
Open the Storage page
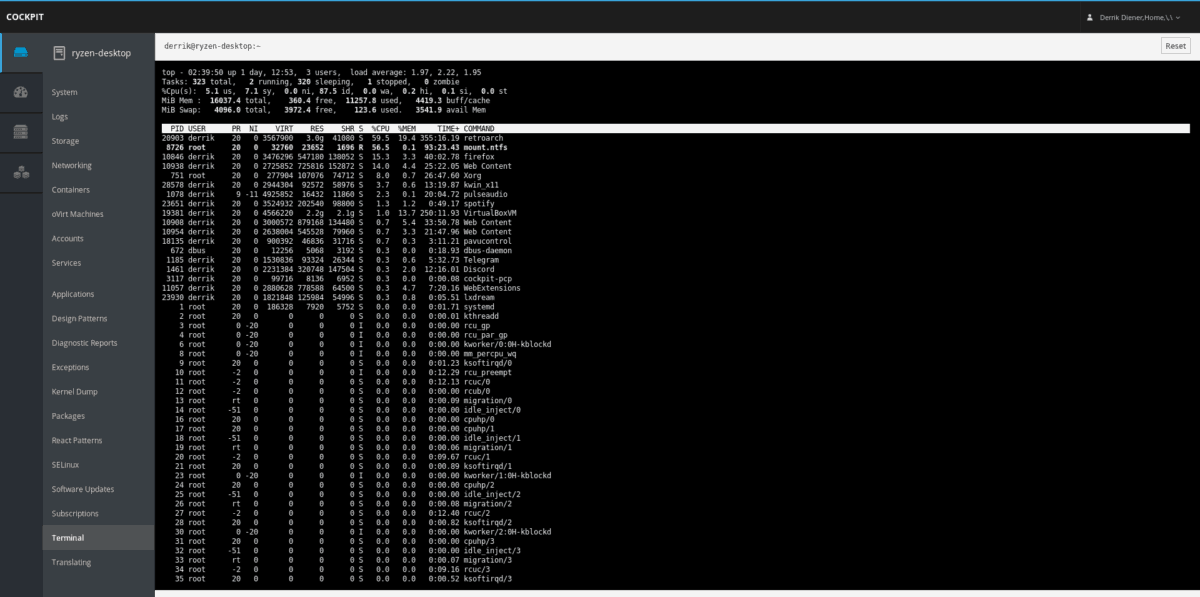65,140
